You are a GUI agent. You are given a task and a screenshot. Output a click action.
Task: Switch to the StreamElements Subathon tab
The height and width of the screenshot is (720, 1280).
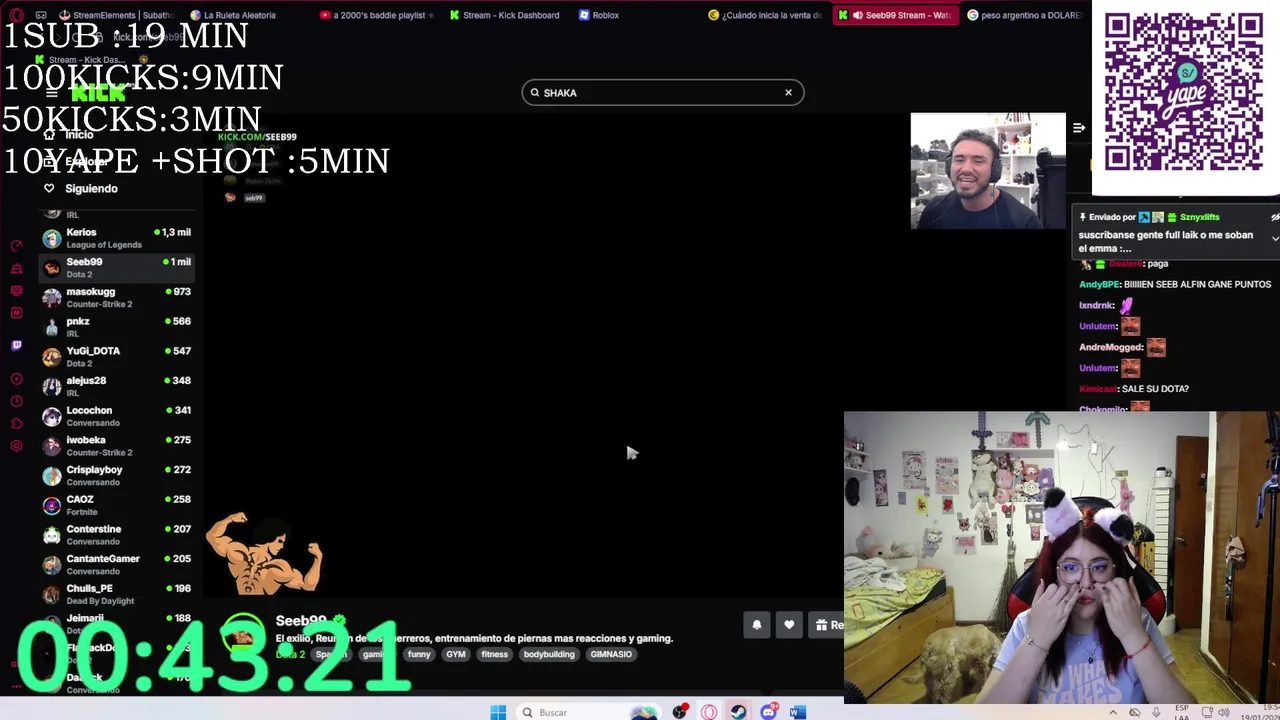[116, 15]
